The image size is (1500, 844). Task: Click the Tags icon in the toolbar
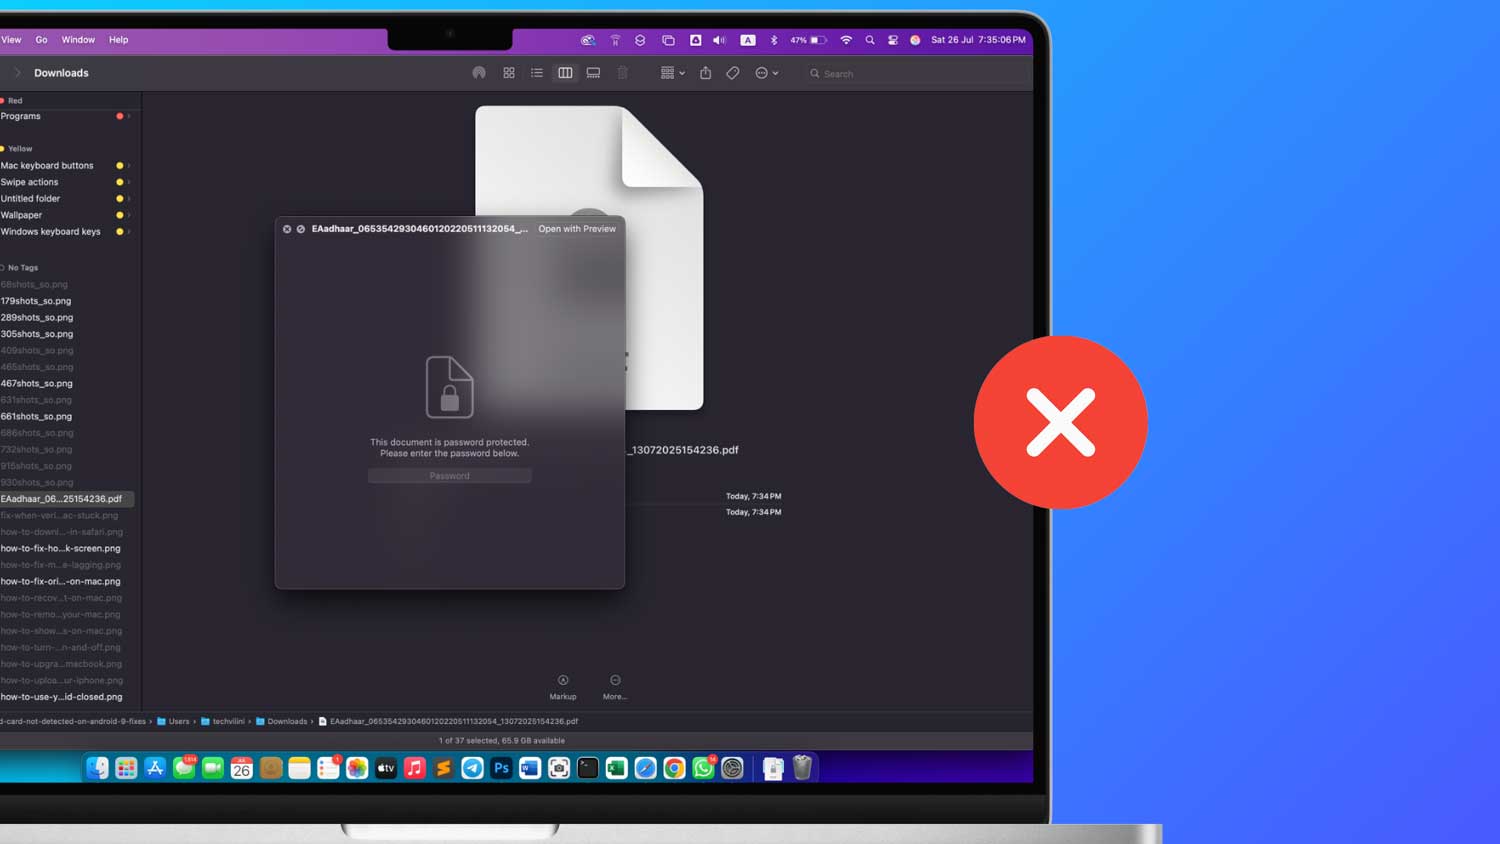[x=732, y=72]
